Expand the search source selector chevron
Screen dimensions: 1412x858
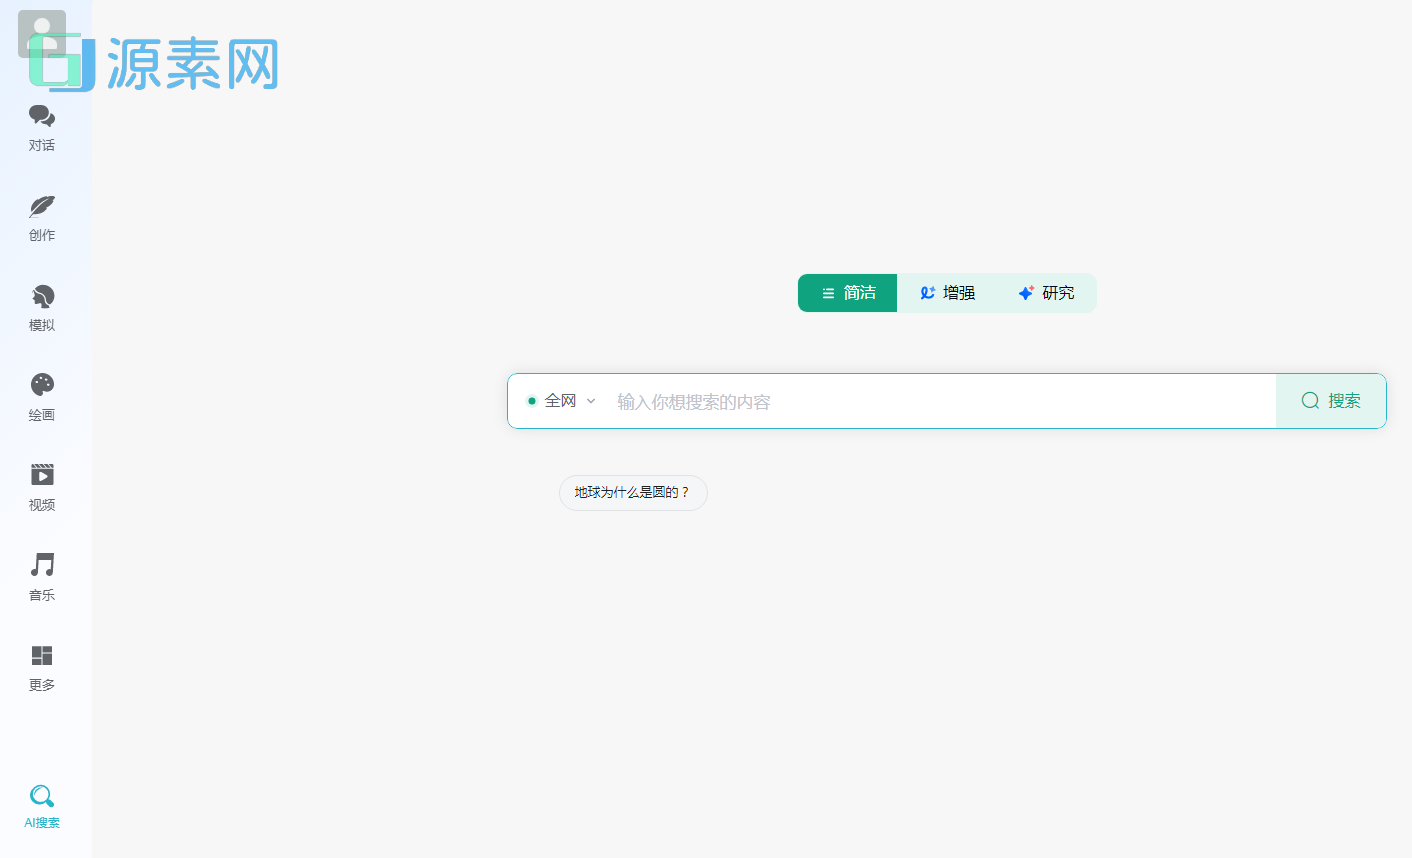(590, 400)
